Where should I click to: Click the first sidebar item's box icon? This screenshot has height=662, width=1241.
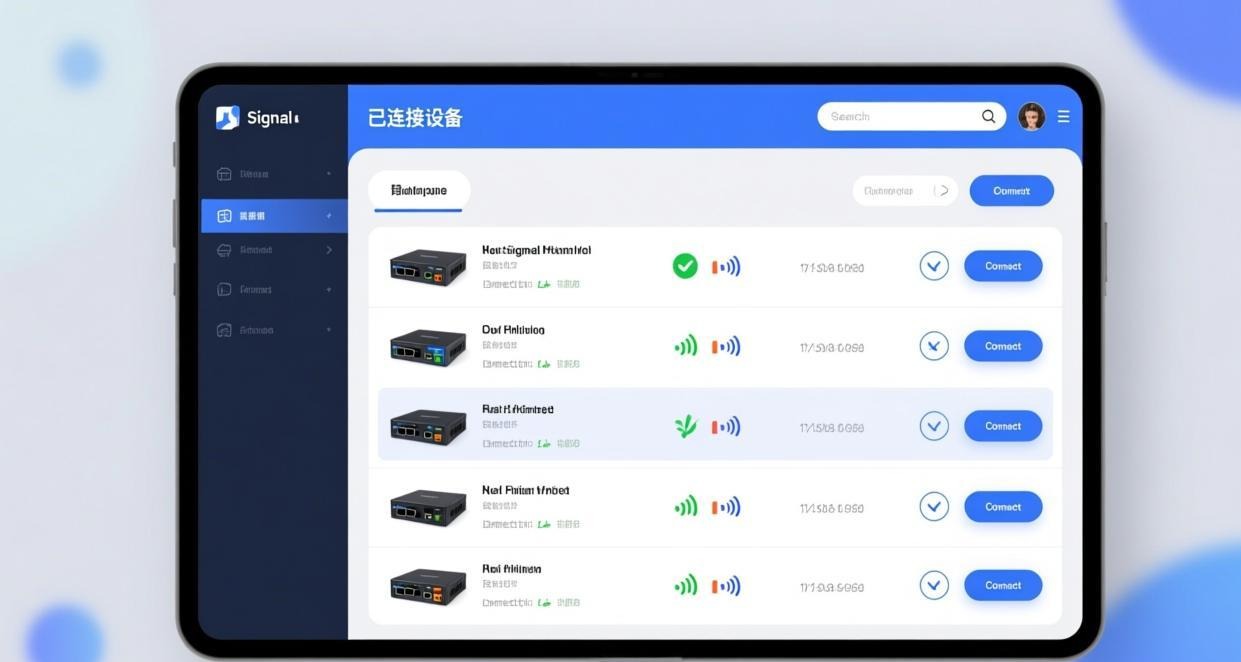[224, 174]
